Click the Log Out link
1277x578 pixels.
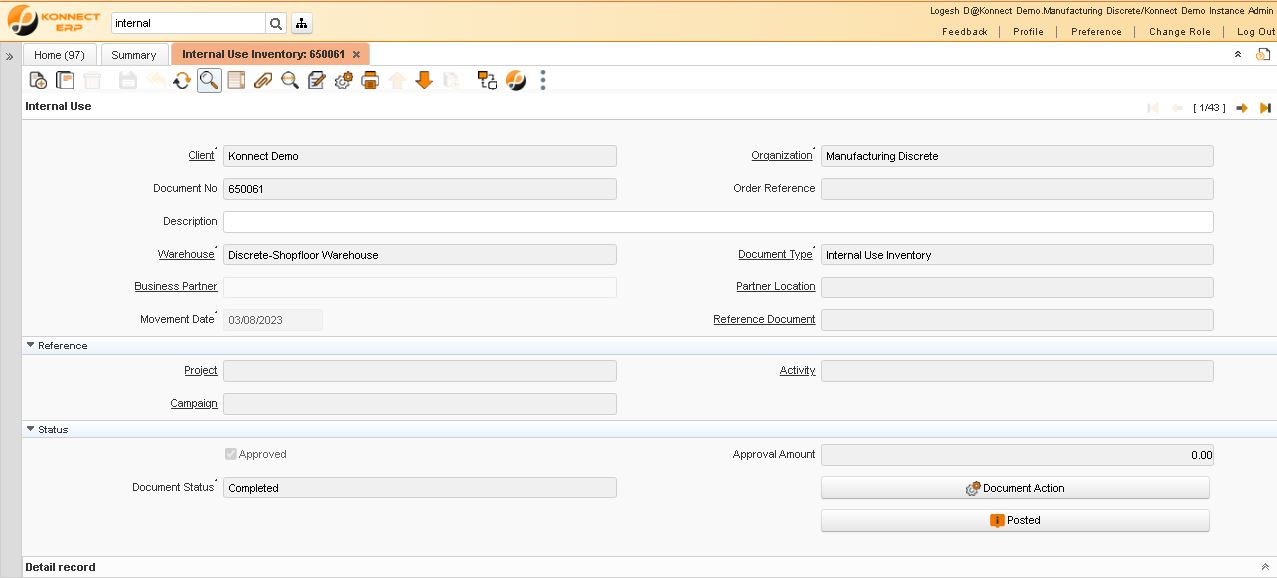[1256, 32]
